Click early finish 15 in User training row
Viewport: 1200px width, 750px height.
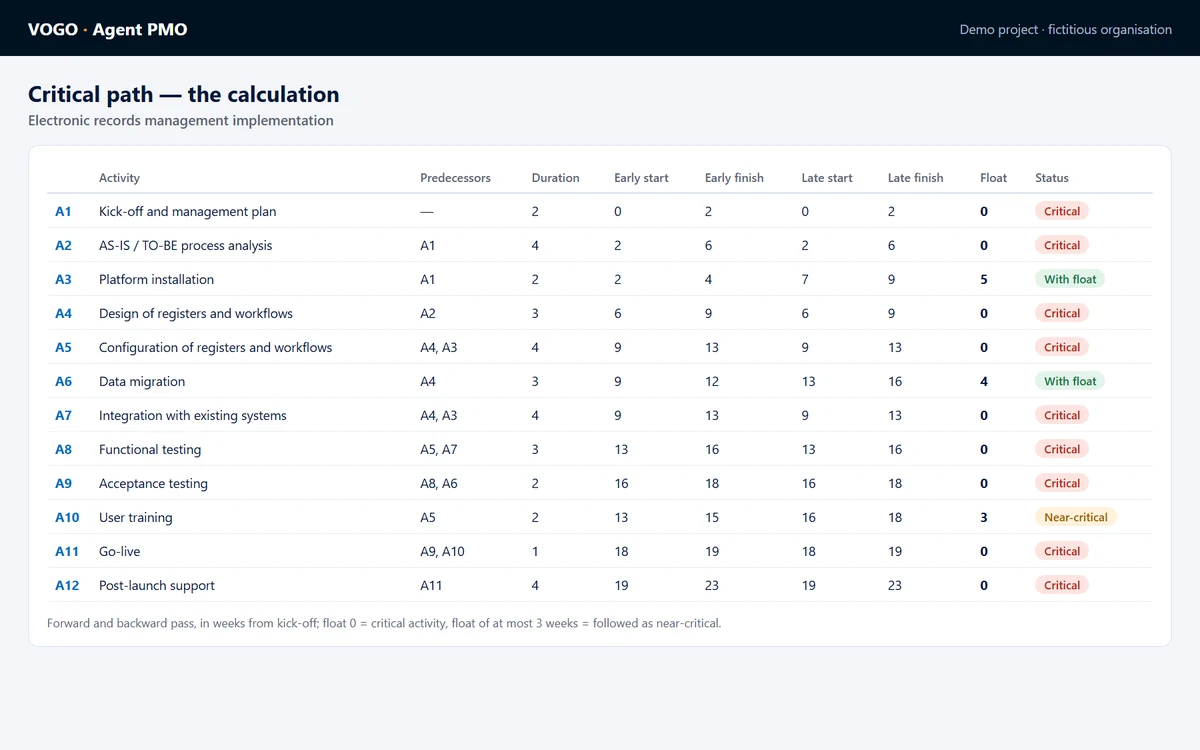(x=712, y=517)
